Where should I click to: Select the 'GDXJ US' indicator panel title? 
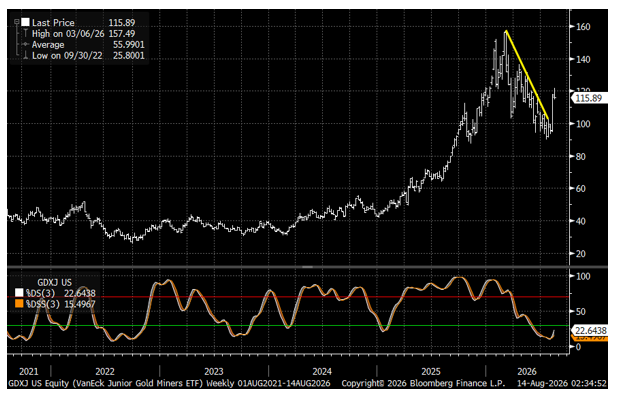54,283
